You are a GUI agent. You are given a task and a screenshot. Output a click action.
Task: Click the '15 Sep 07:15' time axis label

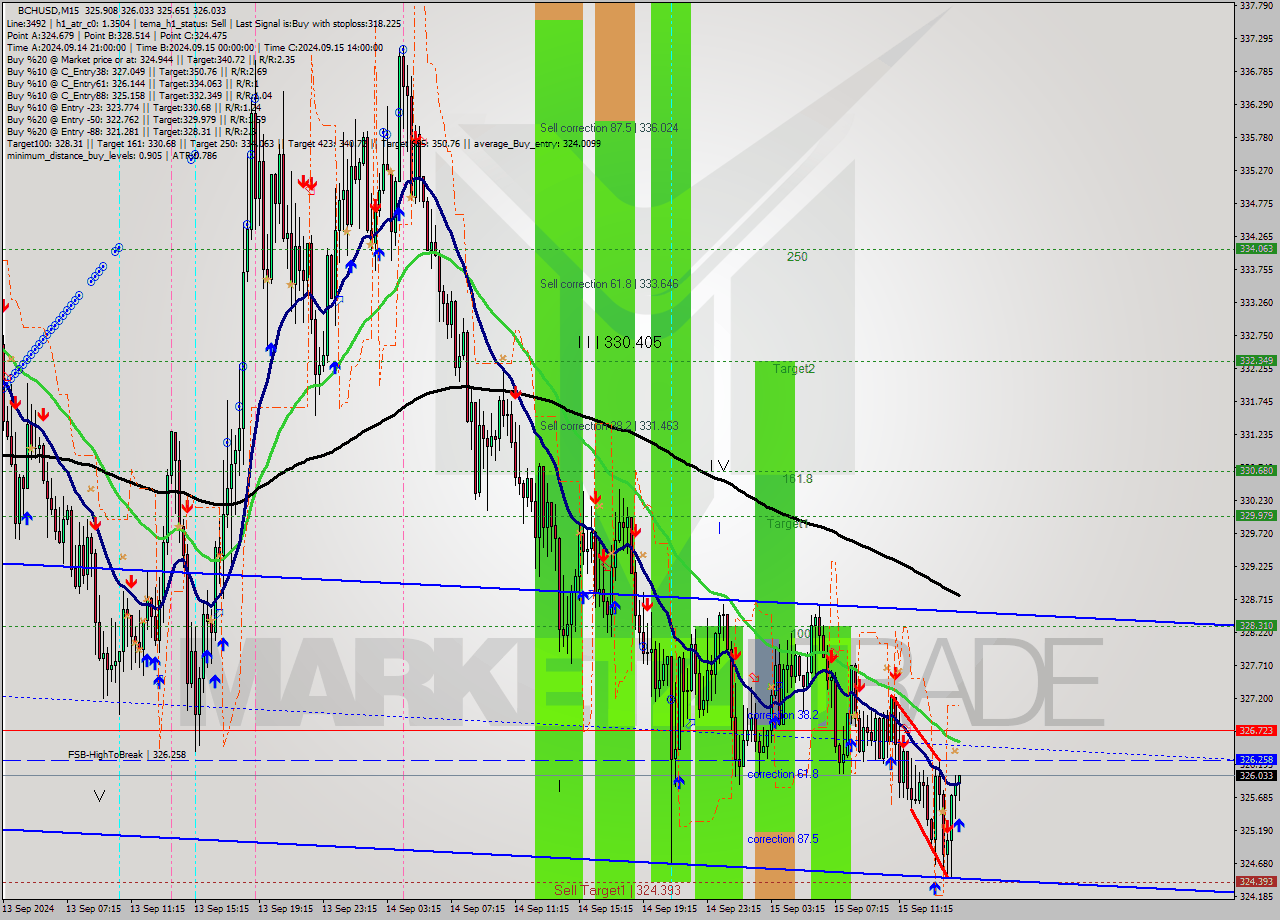tap(861, 910)
